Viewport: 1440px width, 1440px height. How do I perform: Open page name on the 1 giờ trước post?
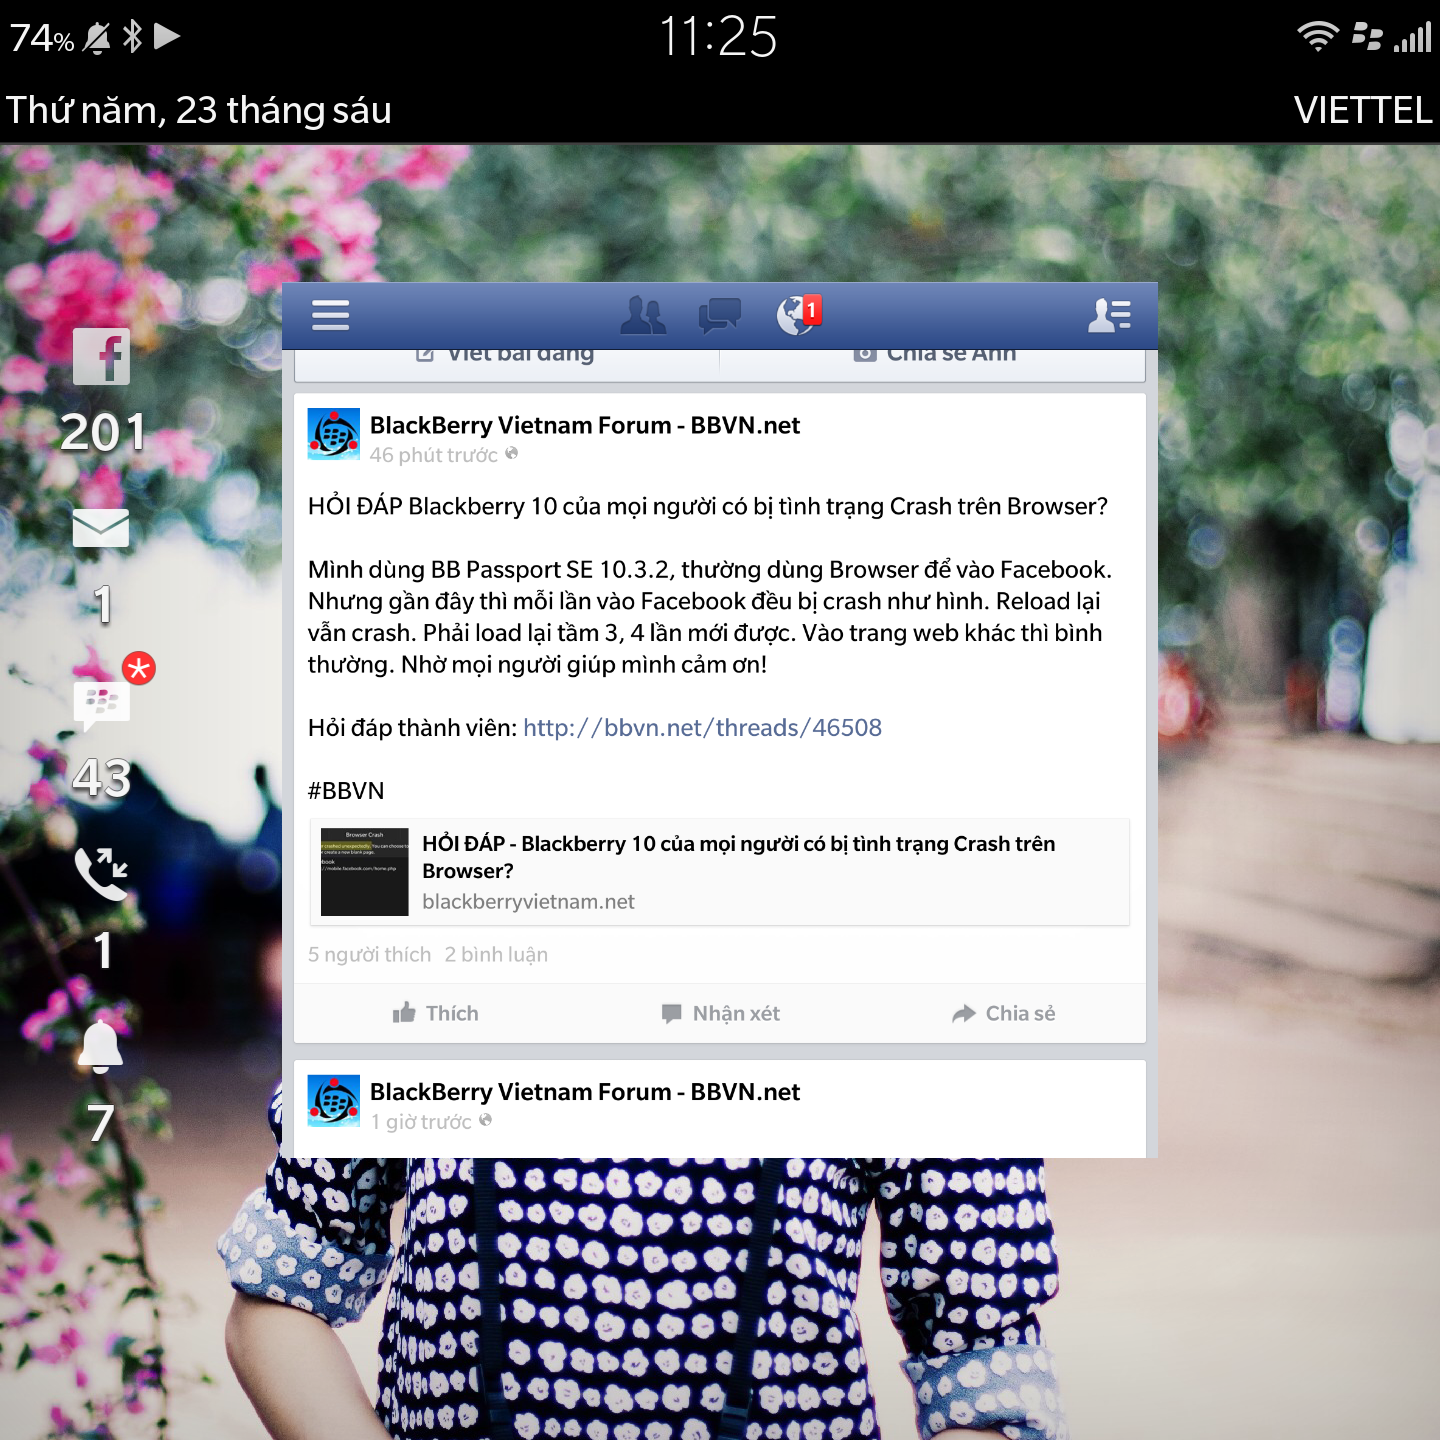click(x=585, y=1092)
